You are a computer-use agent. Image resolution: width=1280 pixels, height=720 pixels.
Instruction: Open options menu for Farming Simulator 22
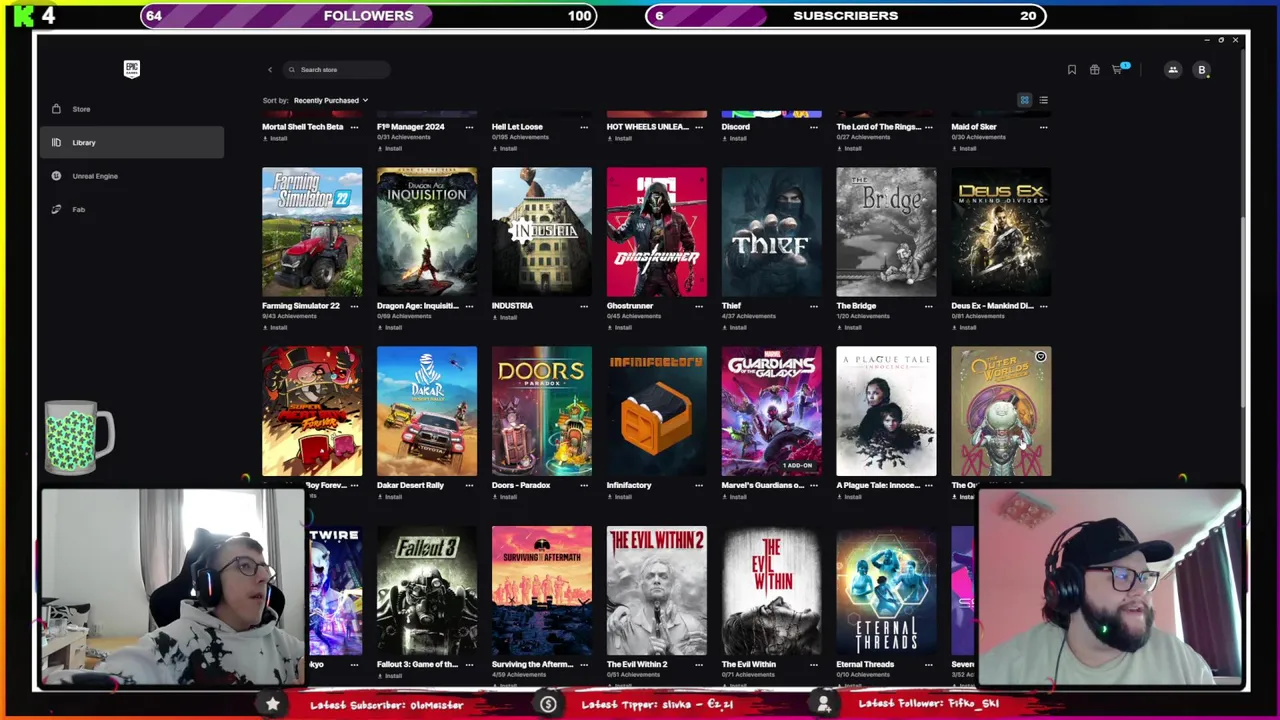tap(354, 306)
